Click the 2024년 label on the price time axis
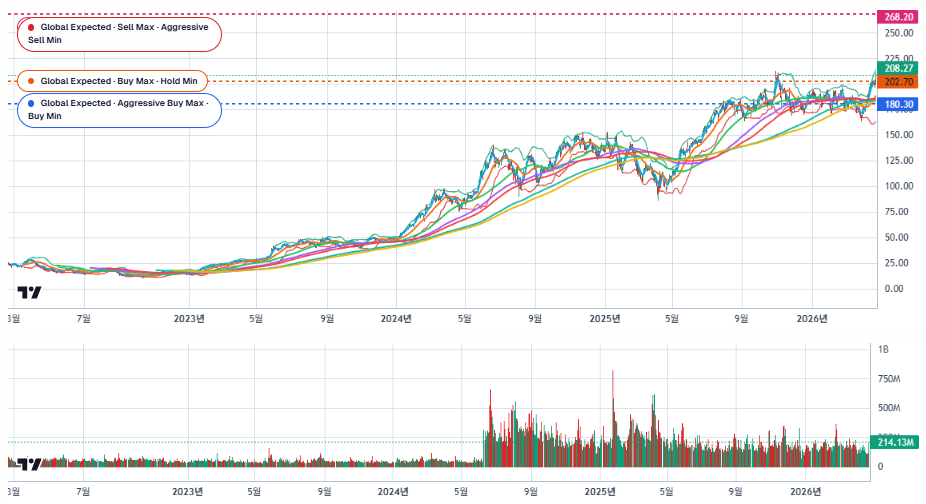This screenshot has height=504, width=926. pyautogui.click(x=396, y=319)
